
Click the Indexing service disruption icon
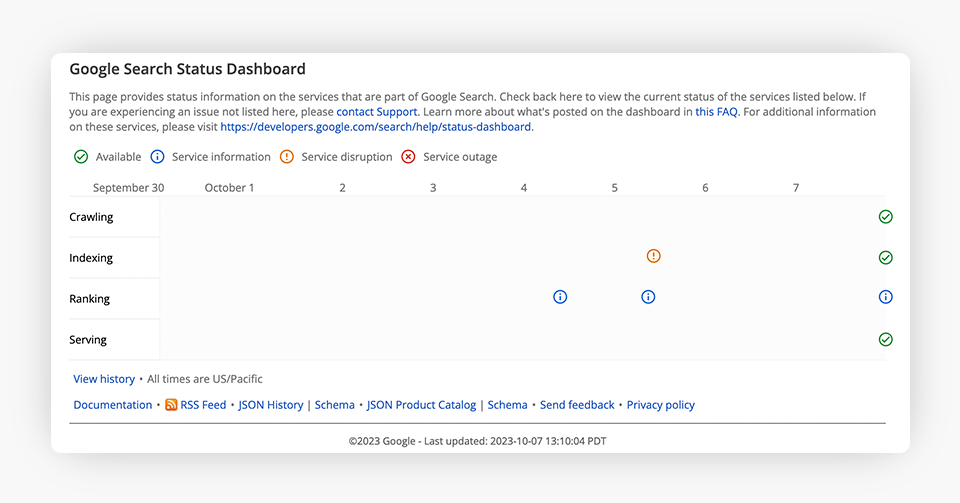653,256
